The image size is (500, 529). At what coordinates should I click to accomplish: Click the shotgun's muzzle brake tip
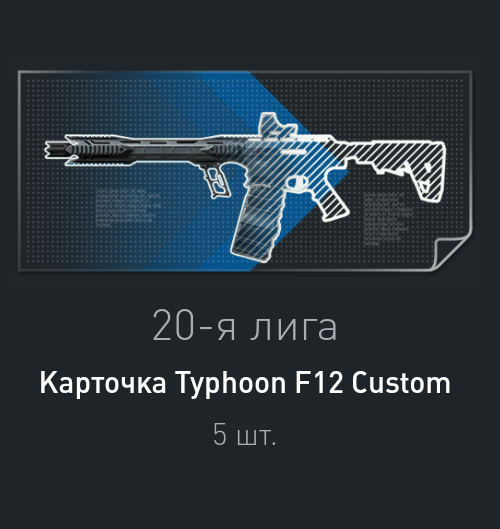click(x=55, y=150)
